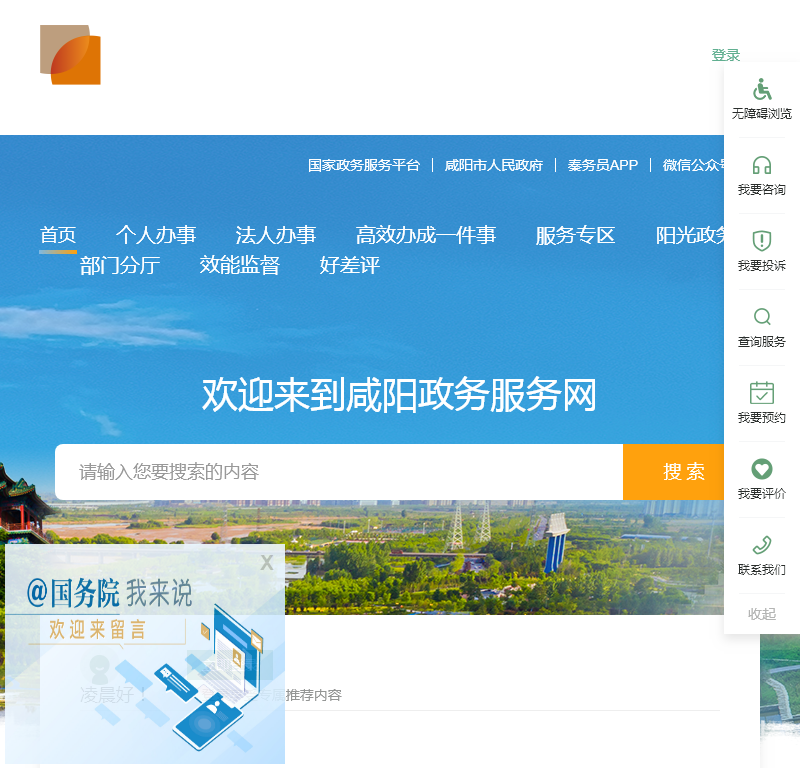Open the 国家政务服务平台 link
The height and width of the screenshot is (768, 800).
(x=364, y=165)
